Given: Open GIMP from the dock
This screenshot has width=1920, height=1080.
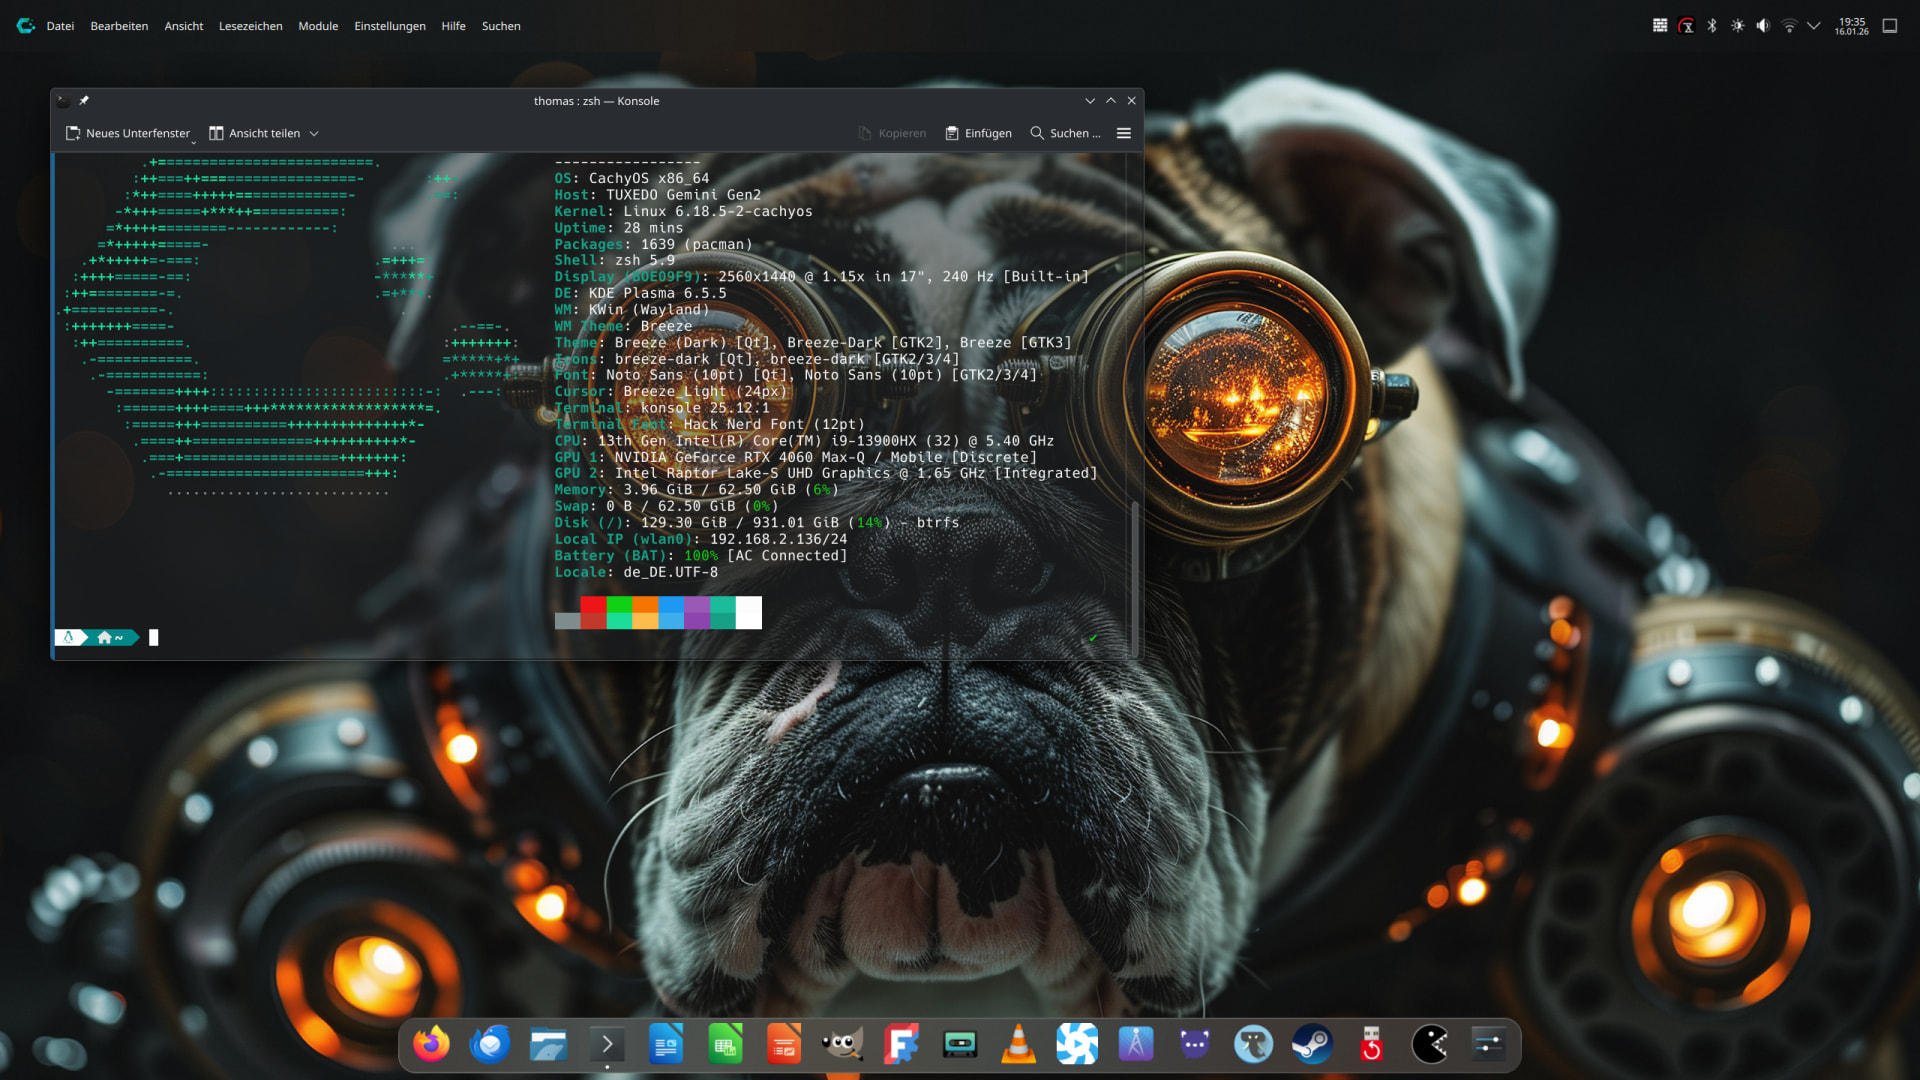Looking at the screenshot, I should coord(842,1045).
